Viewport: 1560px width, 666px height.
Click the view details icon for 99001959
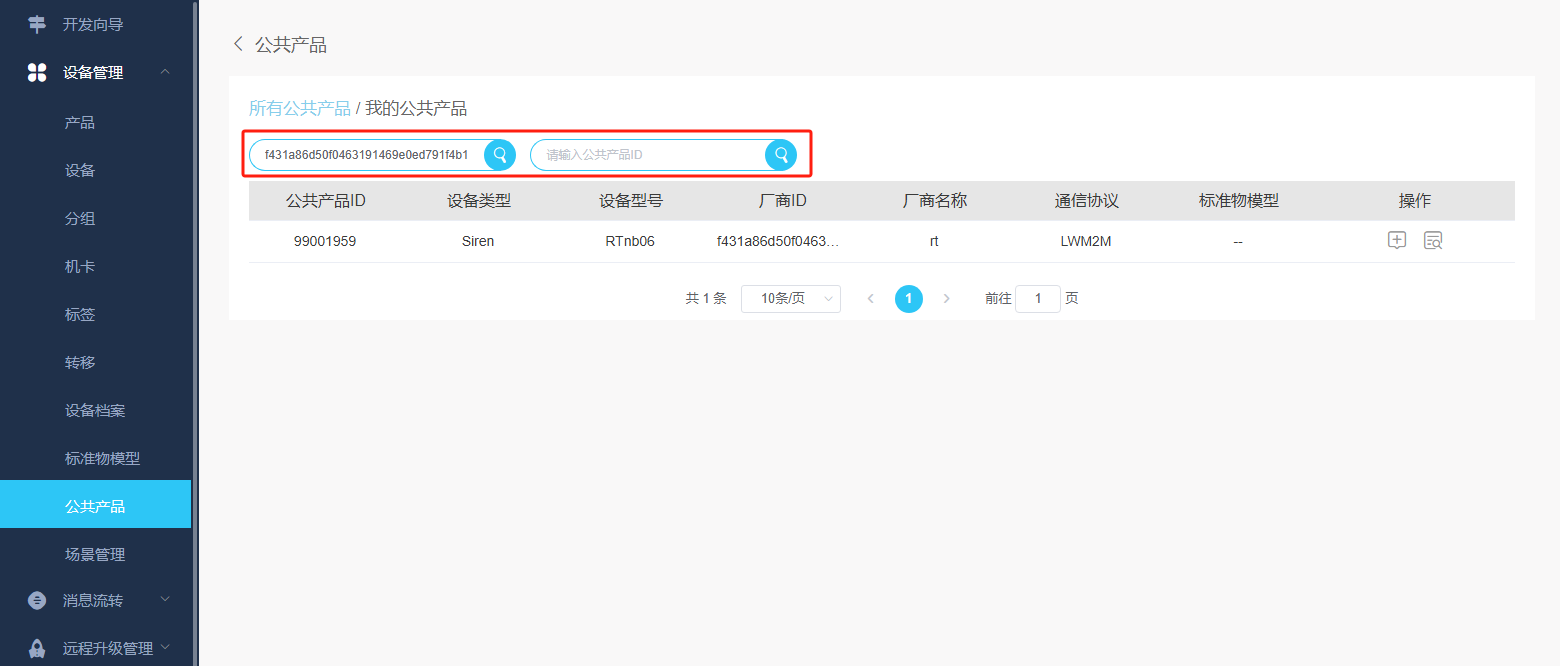pyautogui.click(x=1433, y=240)
